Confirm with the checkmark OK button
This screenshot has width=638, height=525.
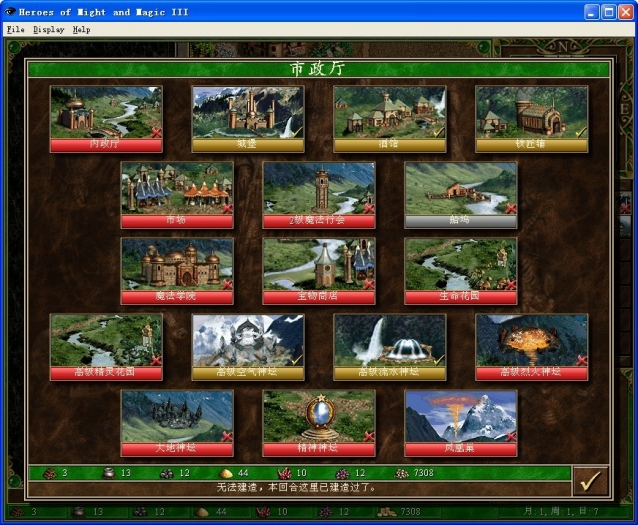point(590,481)
